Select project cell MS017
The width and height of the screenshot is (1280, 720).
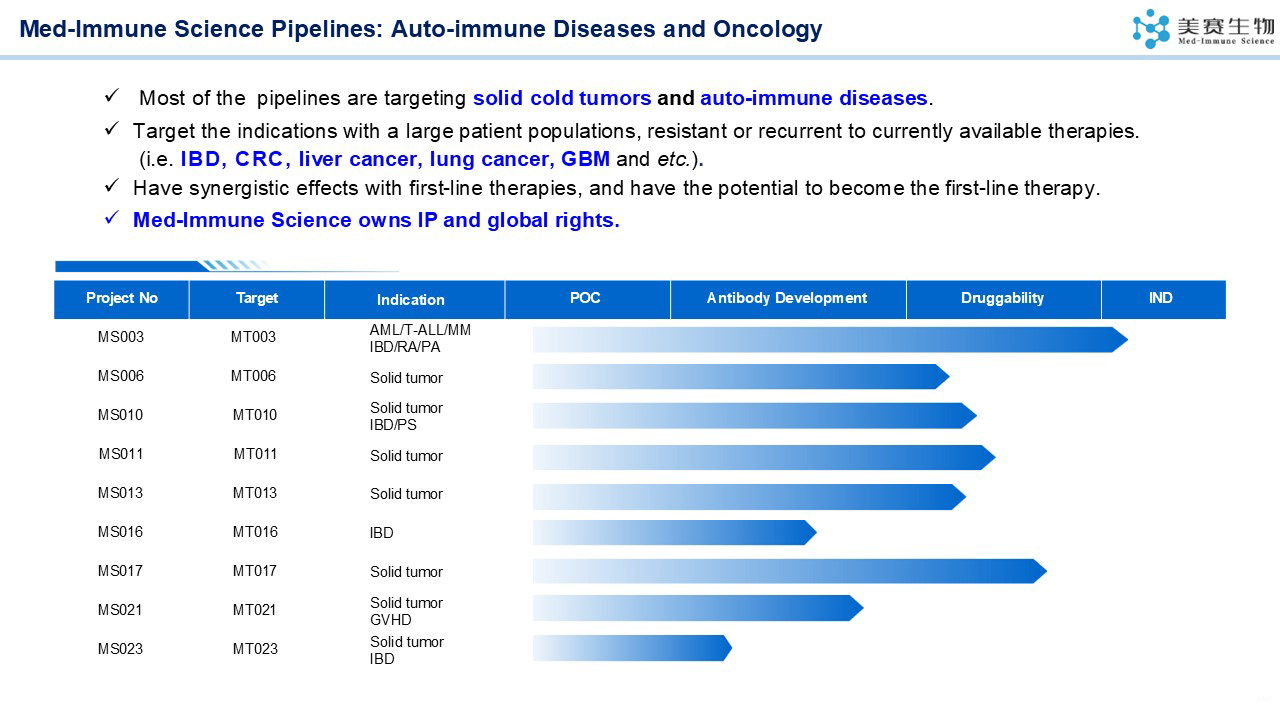(x=121, y=571)
